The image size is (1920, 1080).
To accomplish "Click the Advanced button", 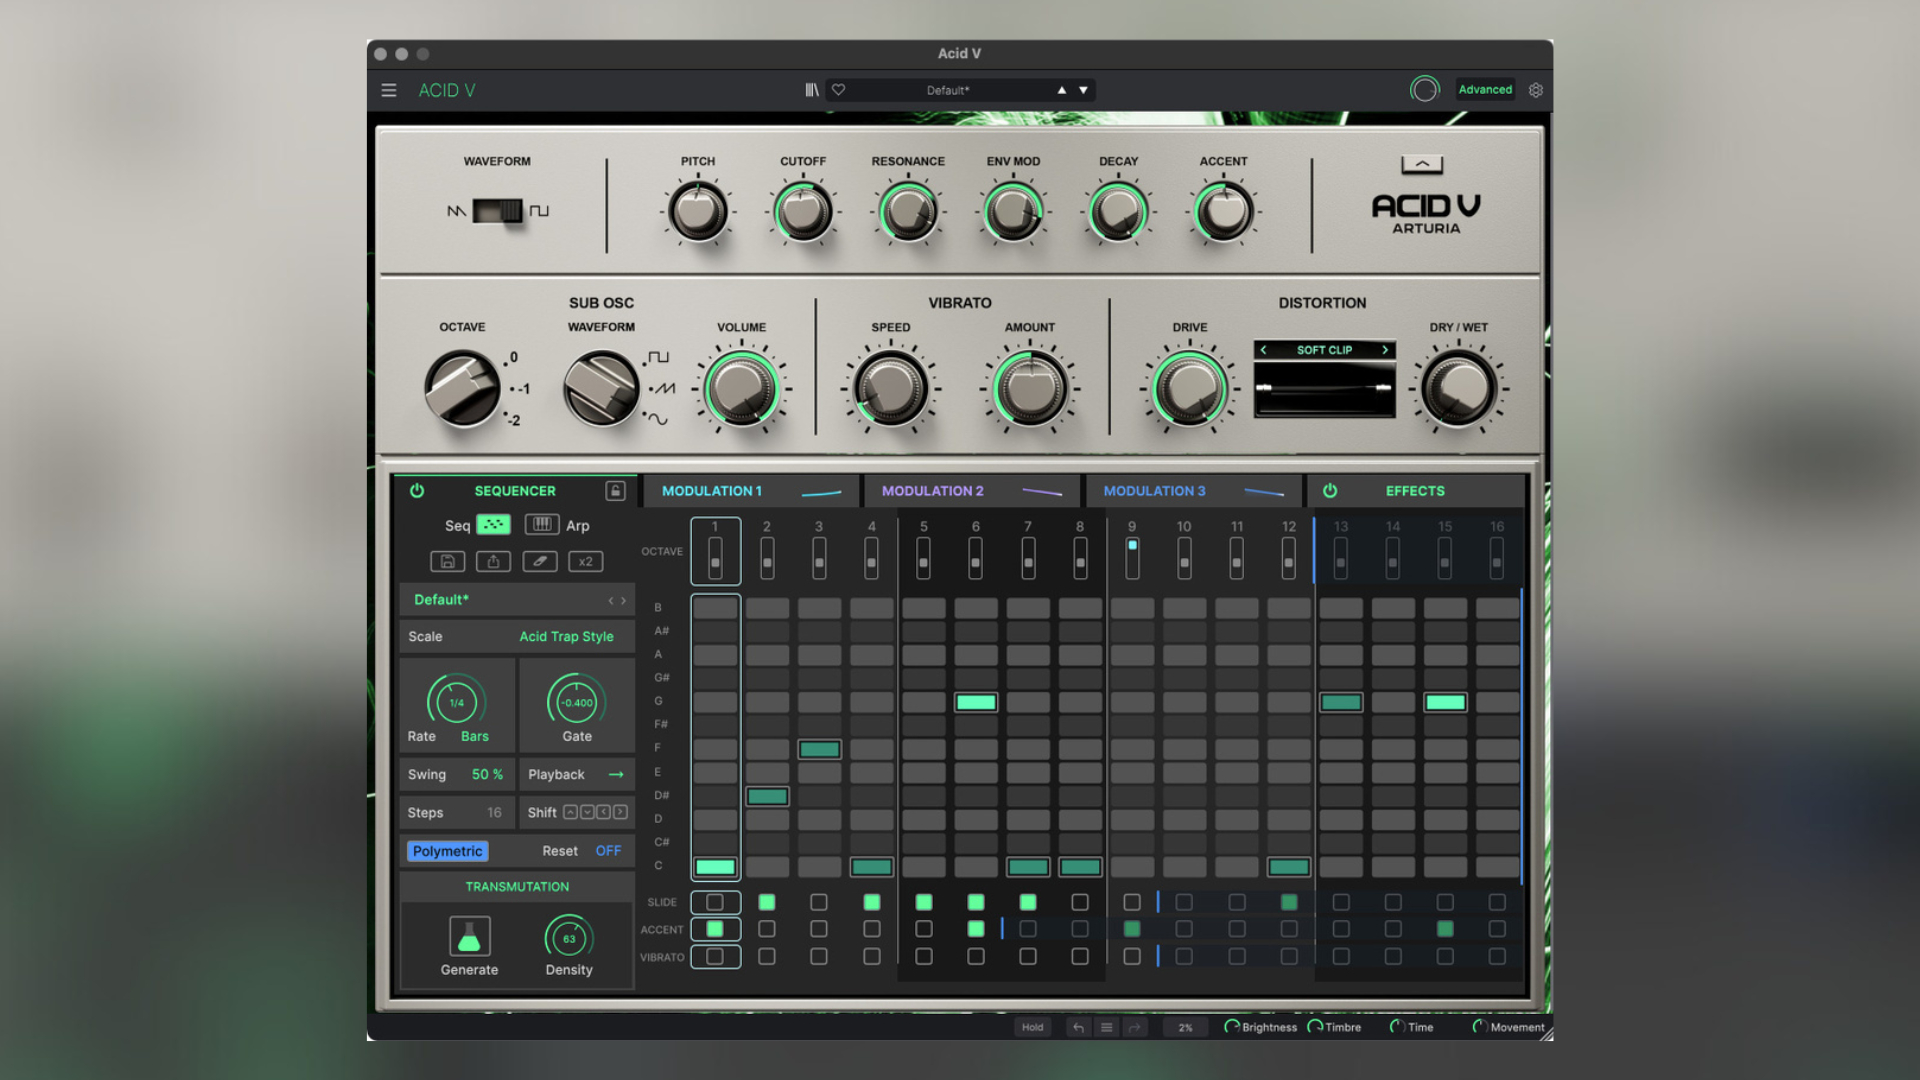I will tap(1484, 89).
